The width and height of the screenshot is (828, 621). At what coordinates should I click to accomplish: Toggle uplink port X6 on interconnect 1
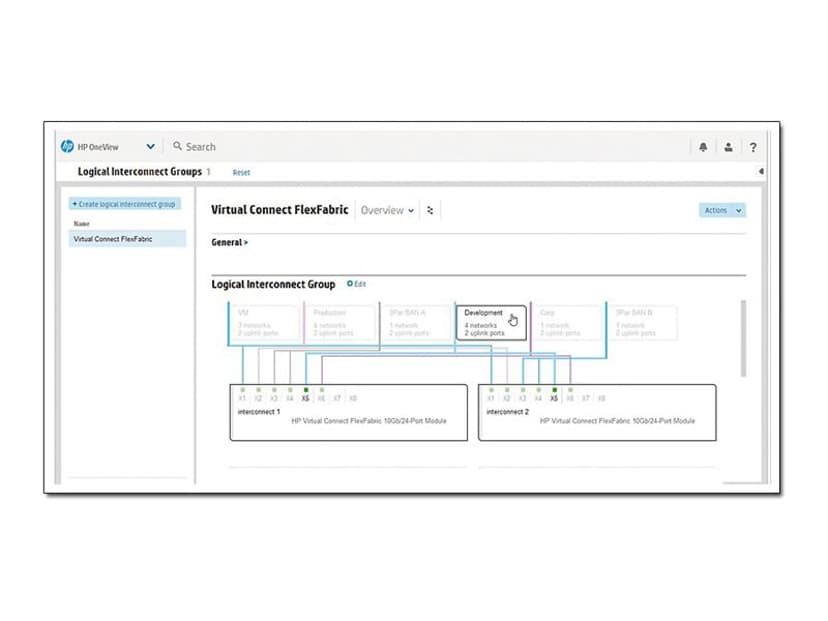pos(322,390)
